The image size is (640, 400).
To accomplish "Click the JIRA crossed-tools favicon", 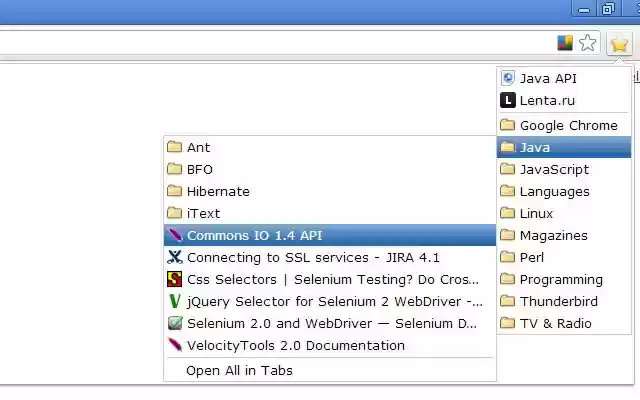I will (x=175, y=257).
